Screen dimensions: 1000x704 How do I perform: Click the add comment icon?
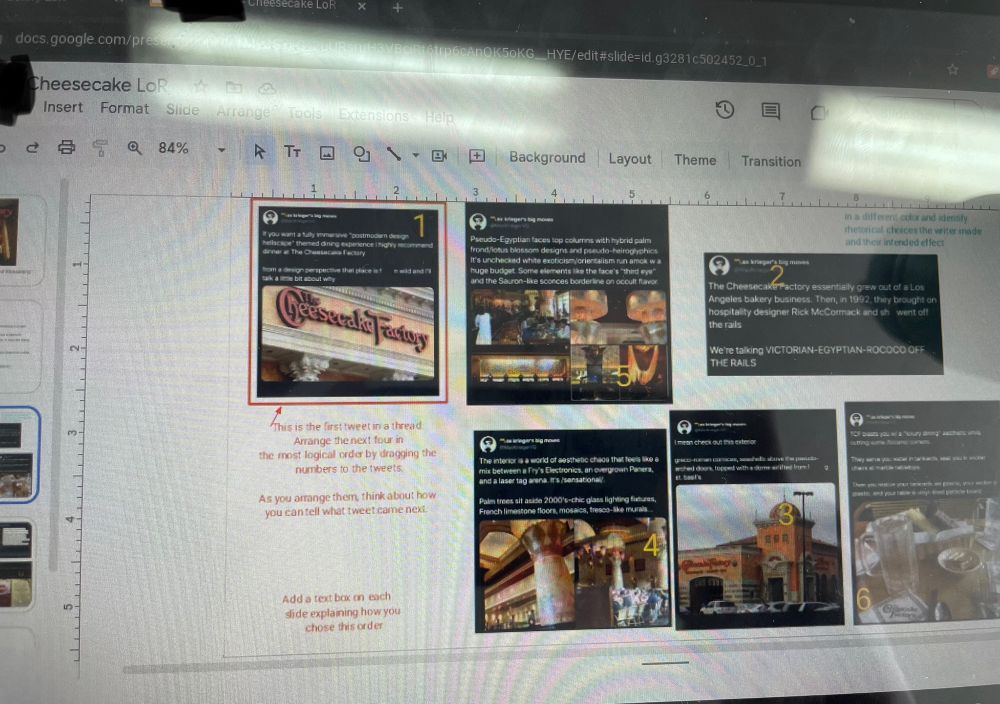click(477, 156)
